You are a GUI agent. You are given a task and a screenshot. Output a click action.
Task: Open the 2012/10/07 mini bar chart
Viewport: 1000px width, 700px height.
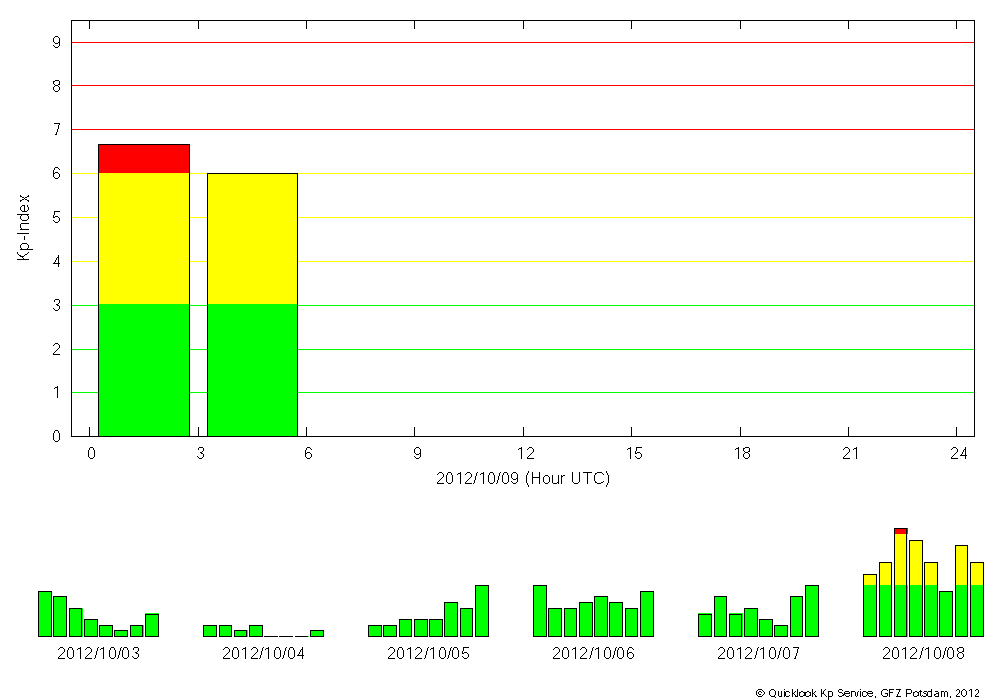[x=758, y=611]
